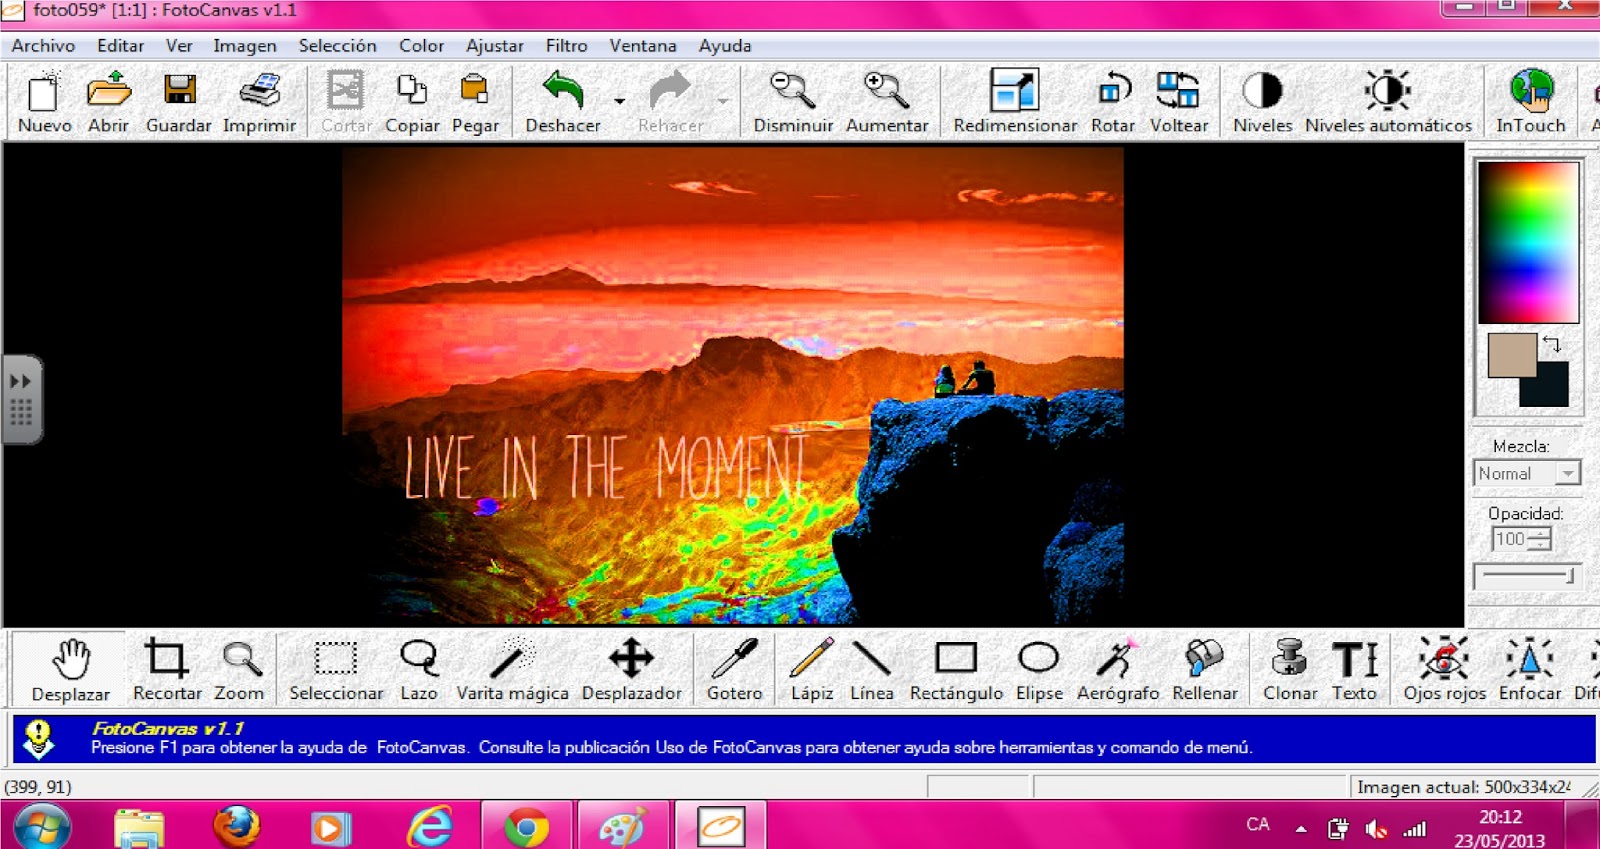The width and height of the screenshot is (1600, 849).
Task: Open the Windows Start button
Action: pyautogui.click(x=42, y=827)
